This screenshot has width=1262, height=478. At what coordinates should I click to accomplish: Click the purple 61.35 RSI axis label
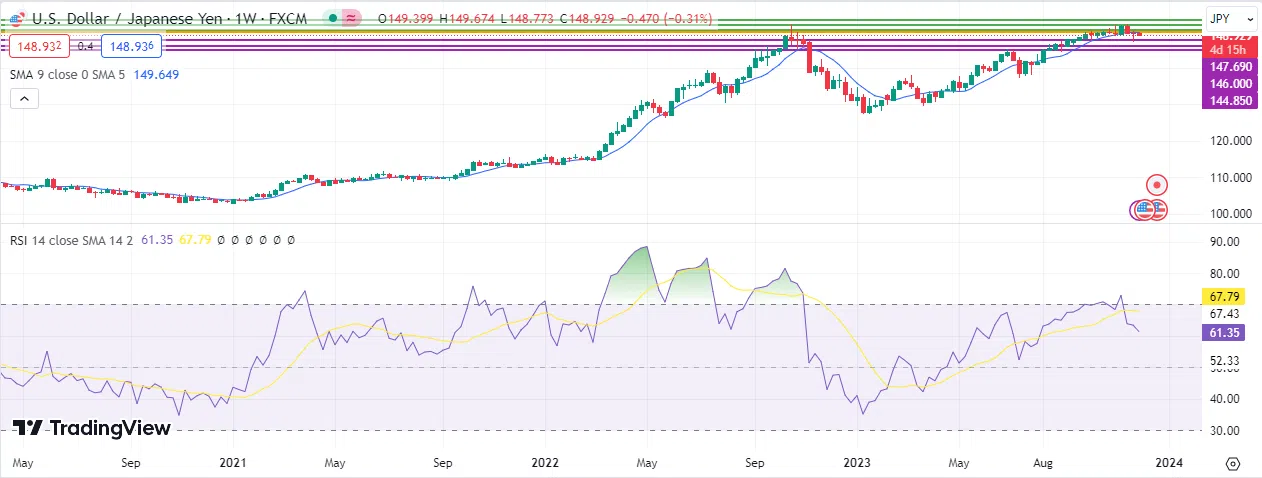(1230, 331)
